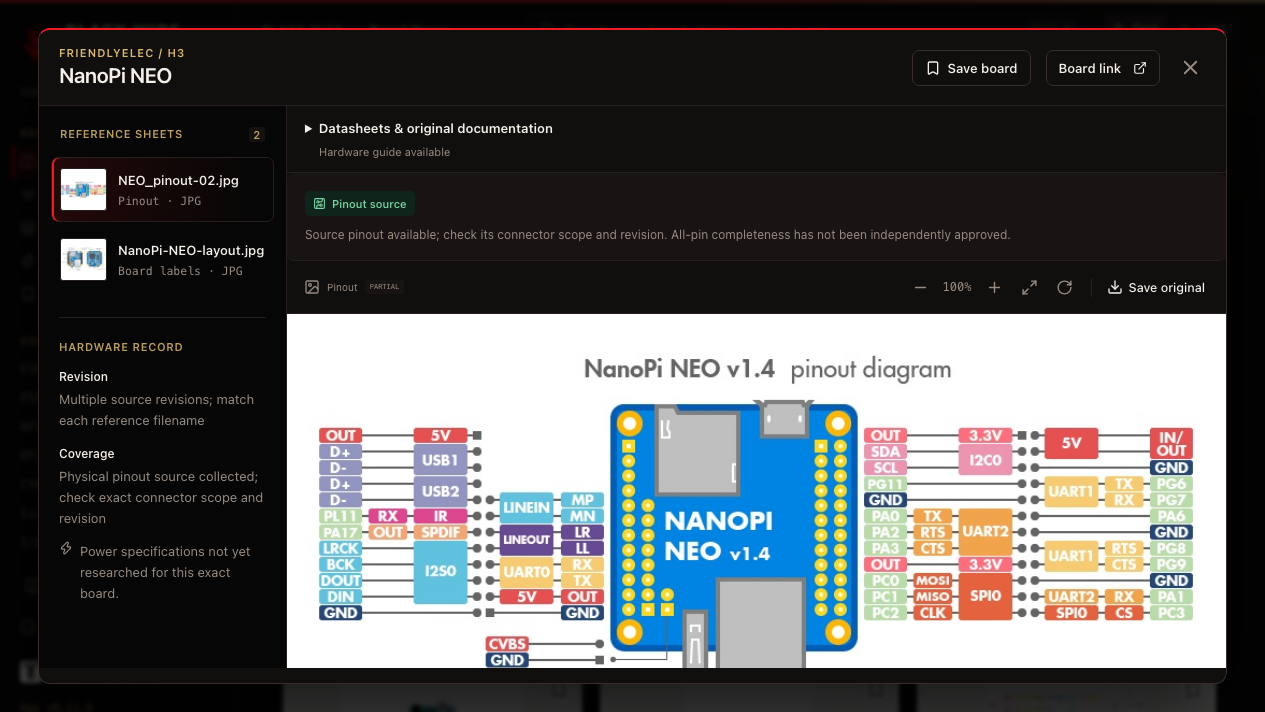
Task: Click the HARDWARE RECORD heading
Action: (x=121, y=347)
